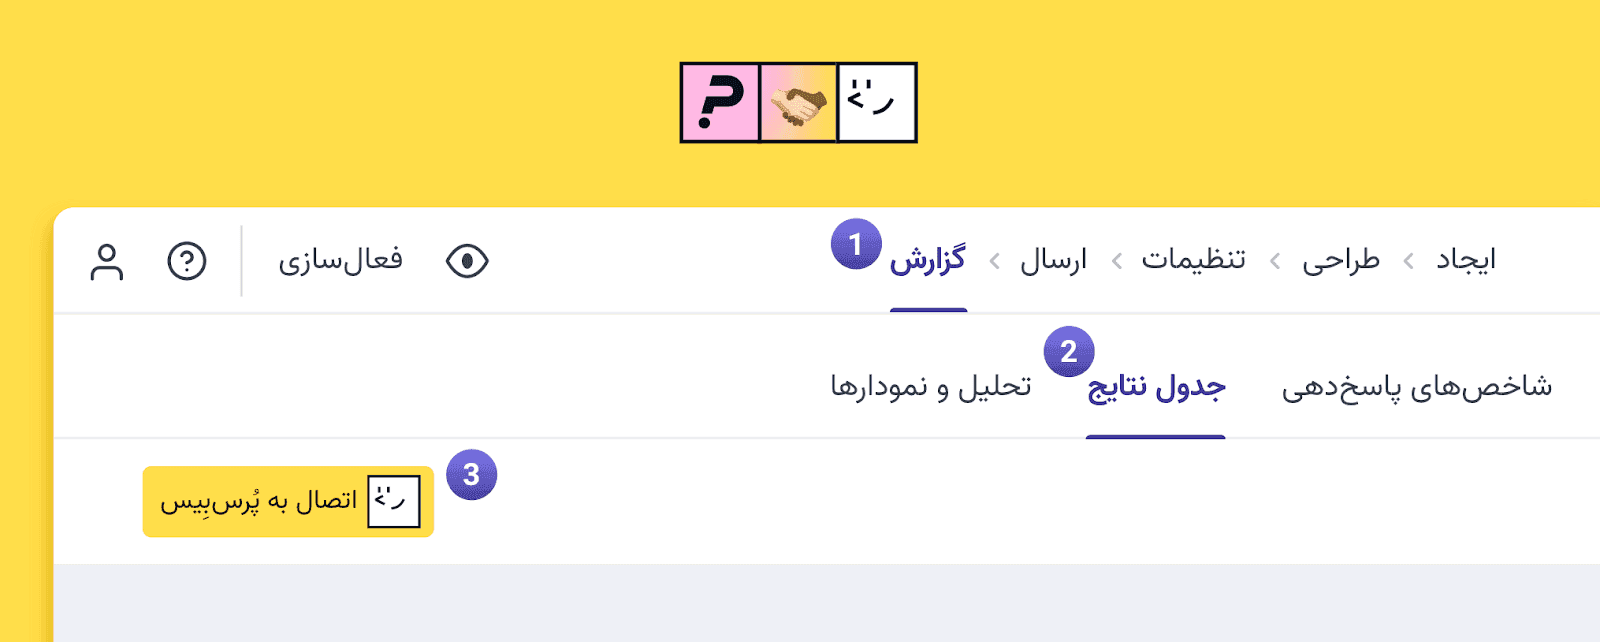
Task: Select the جدول نتایج tab
Action: (1156, 387)
